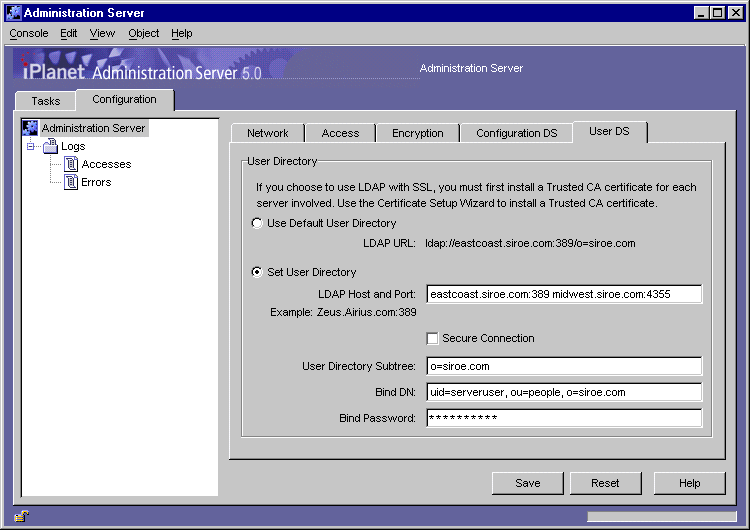This screenshot has height=530, width=750.
Task: Click the Administration Server tree node icon
Action: (30, 128)
